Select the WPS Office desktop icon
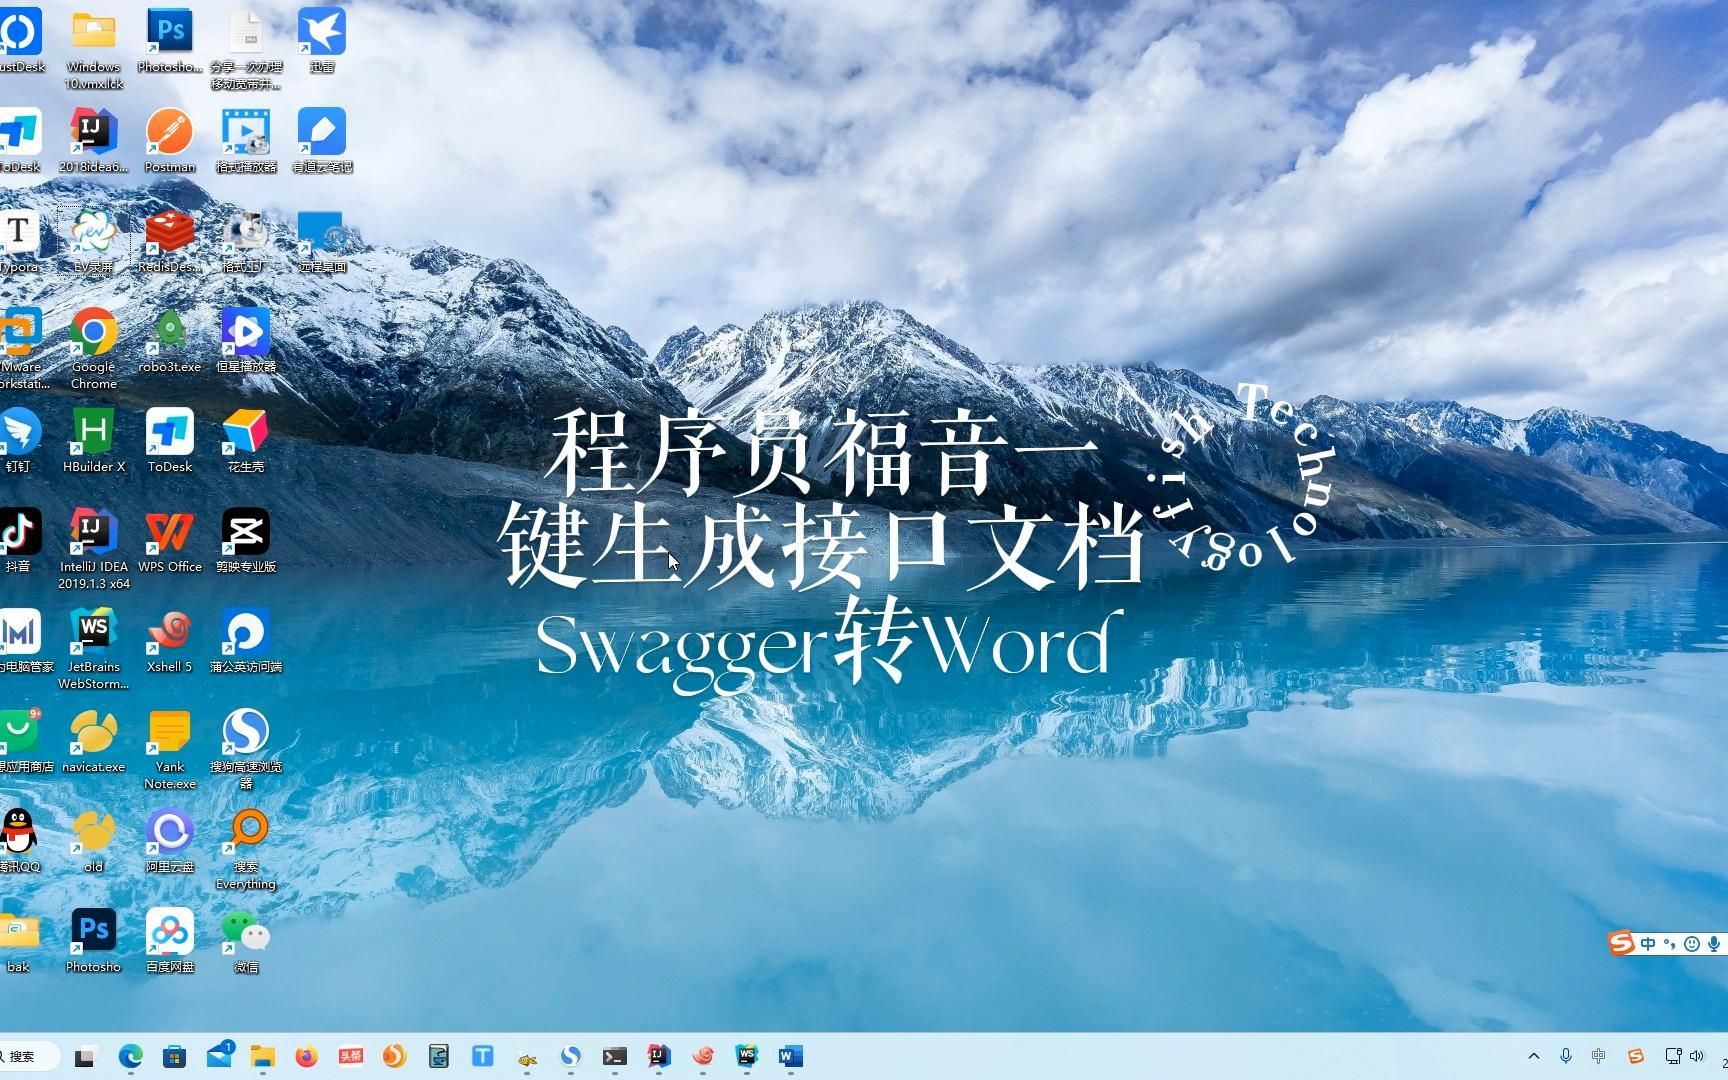Screen dimensions: 1728x1080 (x=169, y=541)
